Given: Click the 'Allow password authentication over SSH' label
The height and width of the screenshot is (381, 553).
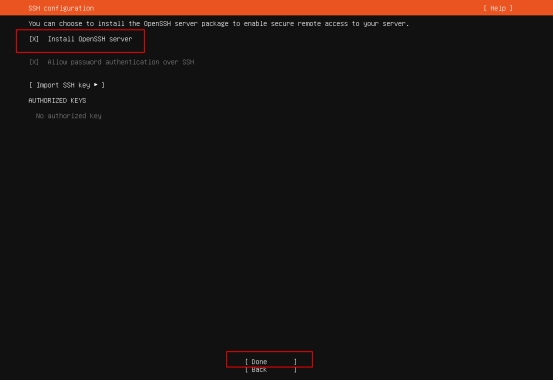Looking at the screenshot, I should pos(121,62).
